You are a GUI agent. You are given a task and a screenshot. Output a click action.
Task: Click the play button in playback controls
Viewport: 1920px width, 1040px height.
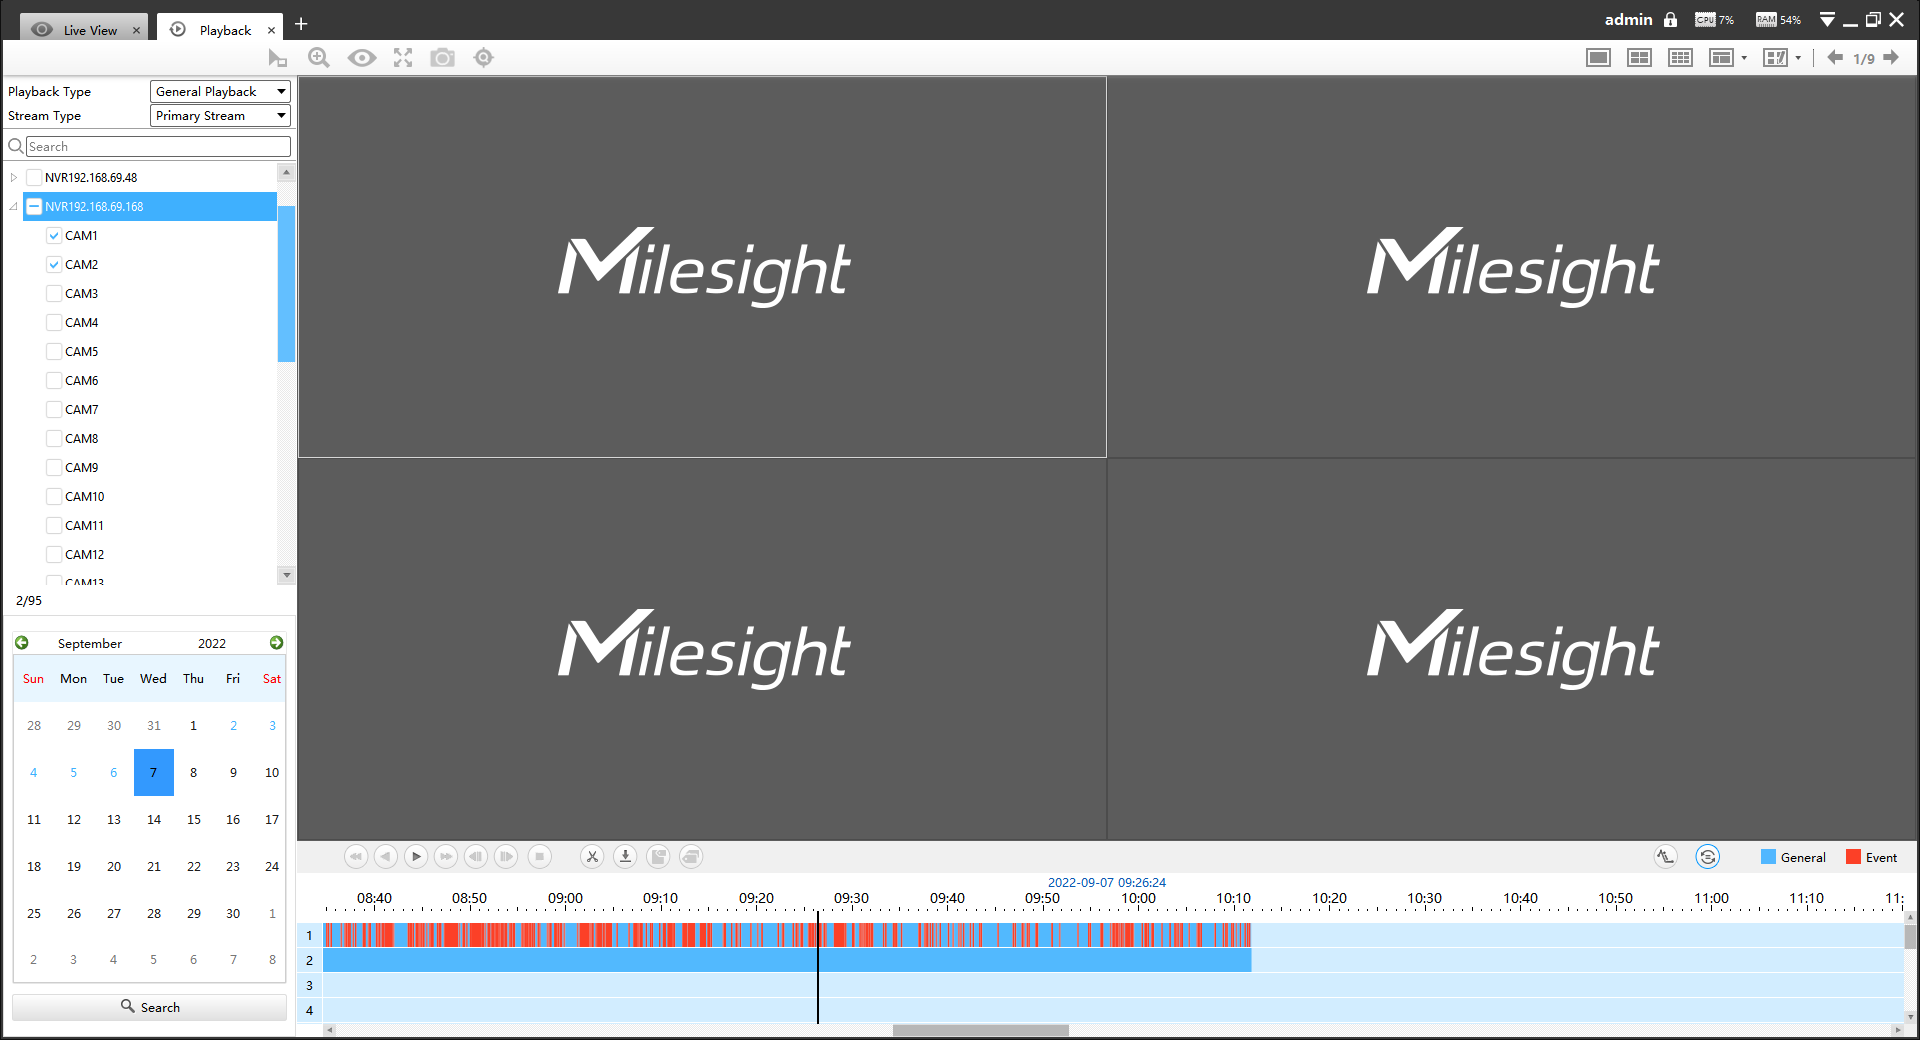(416, 857)
